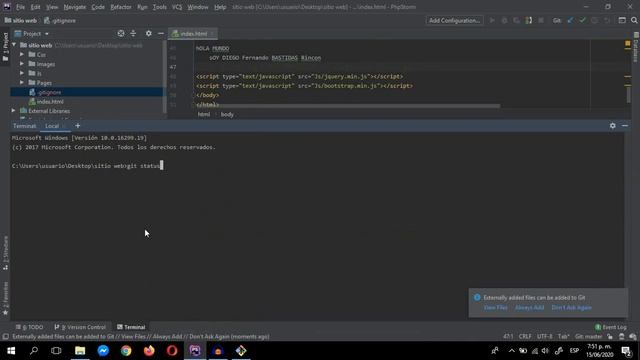Open Search Everywhere magnifier in toolbar
640x360 pixels.
pyautogui.click(x=634, y=20)
